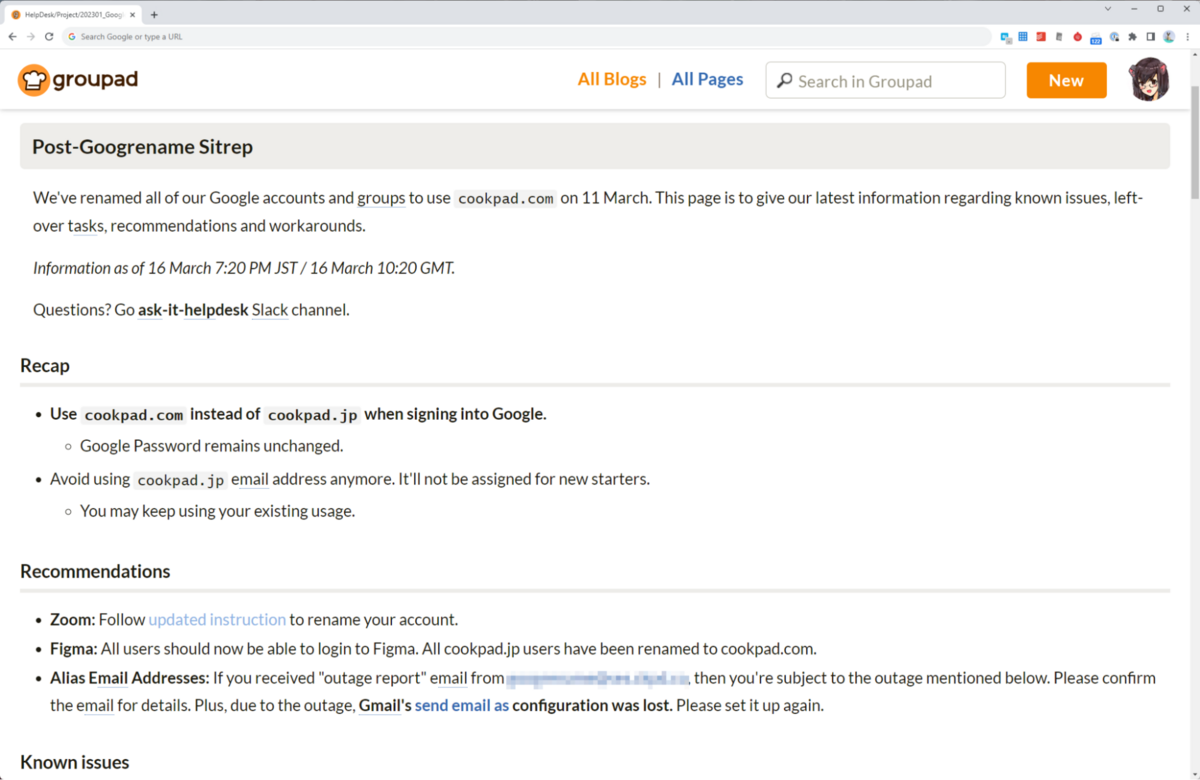The width and height of the screenshot is (1200, 780).
Task: Open the updated instruction link
Action: [217, 619]
